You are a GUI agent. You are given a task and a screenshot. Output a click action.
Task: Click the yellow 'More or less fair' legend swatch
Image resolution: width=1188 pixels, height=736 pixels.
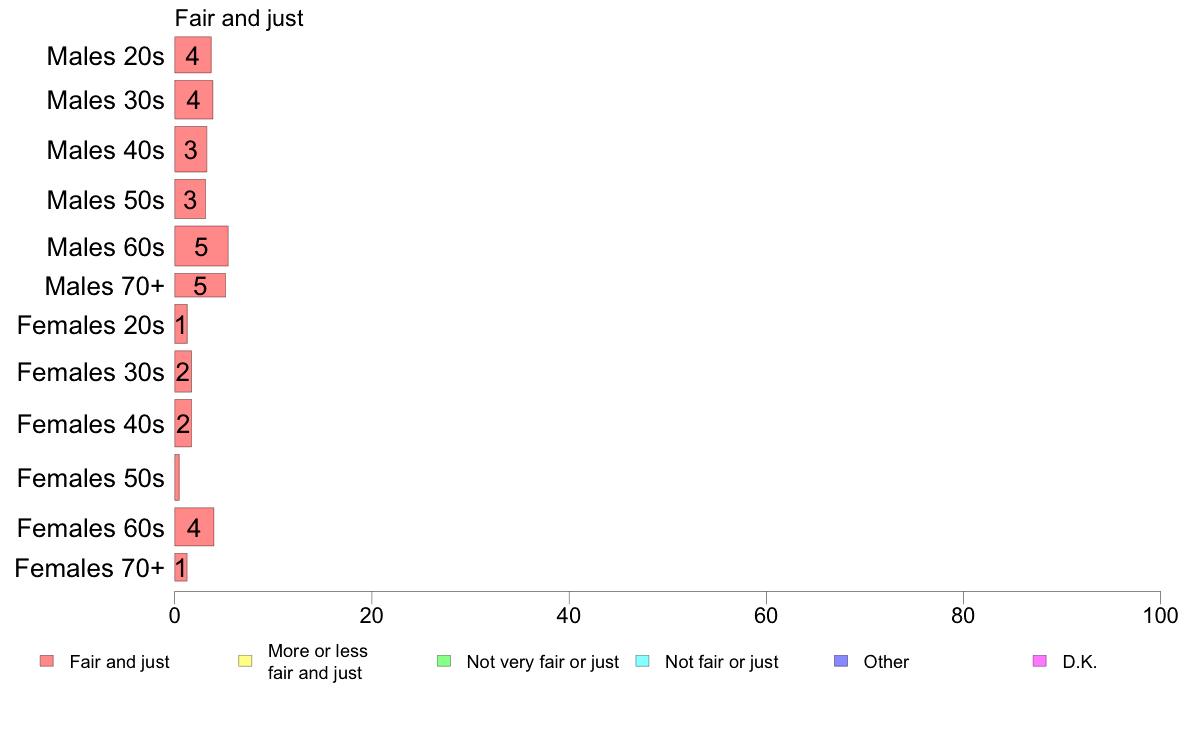click(245, 661)
